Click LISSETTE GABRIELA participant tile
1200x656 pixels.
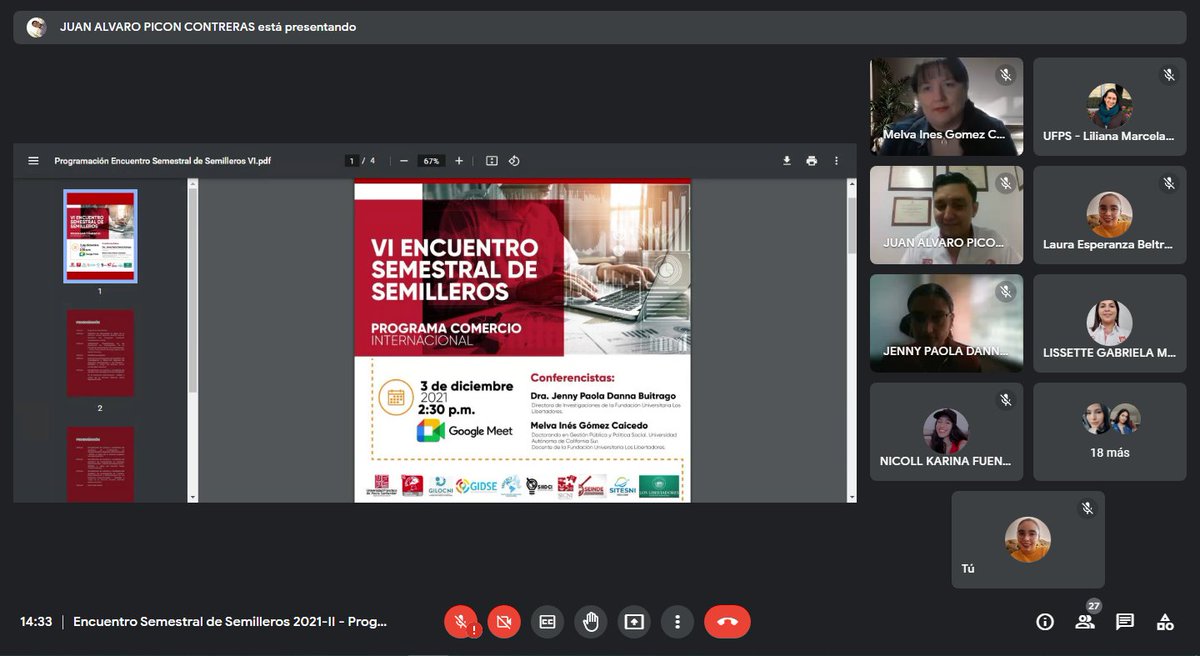pyautogui.click(x=1109, y=323)
